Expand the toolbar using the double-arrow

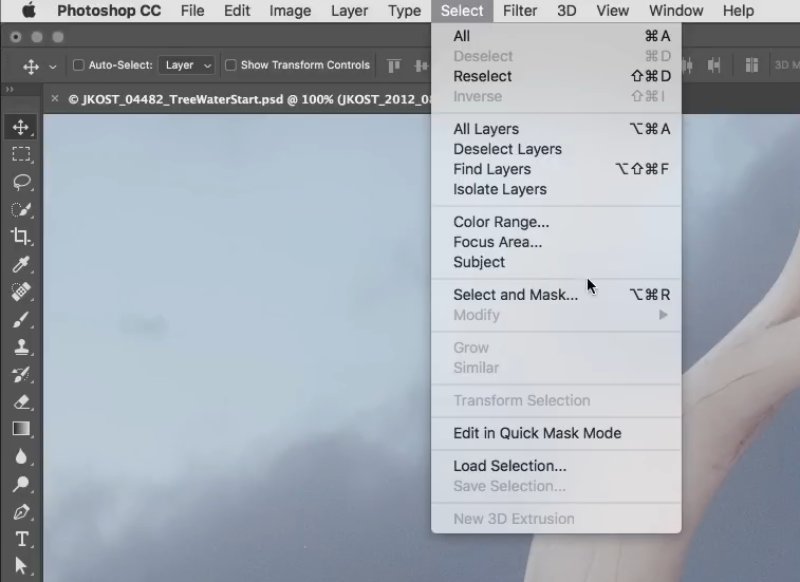point(10,89)
